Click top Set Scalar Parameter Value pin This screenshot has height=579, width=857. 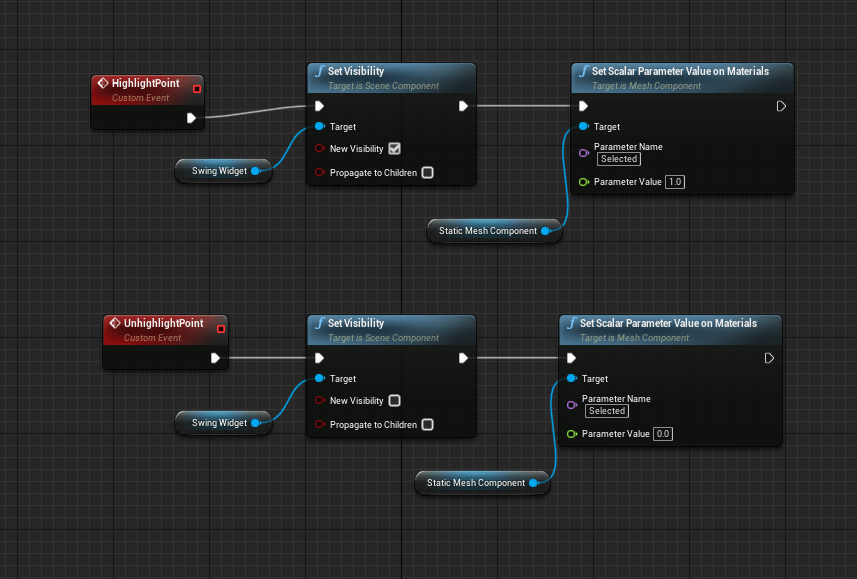584,182
